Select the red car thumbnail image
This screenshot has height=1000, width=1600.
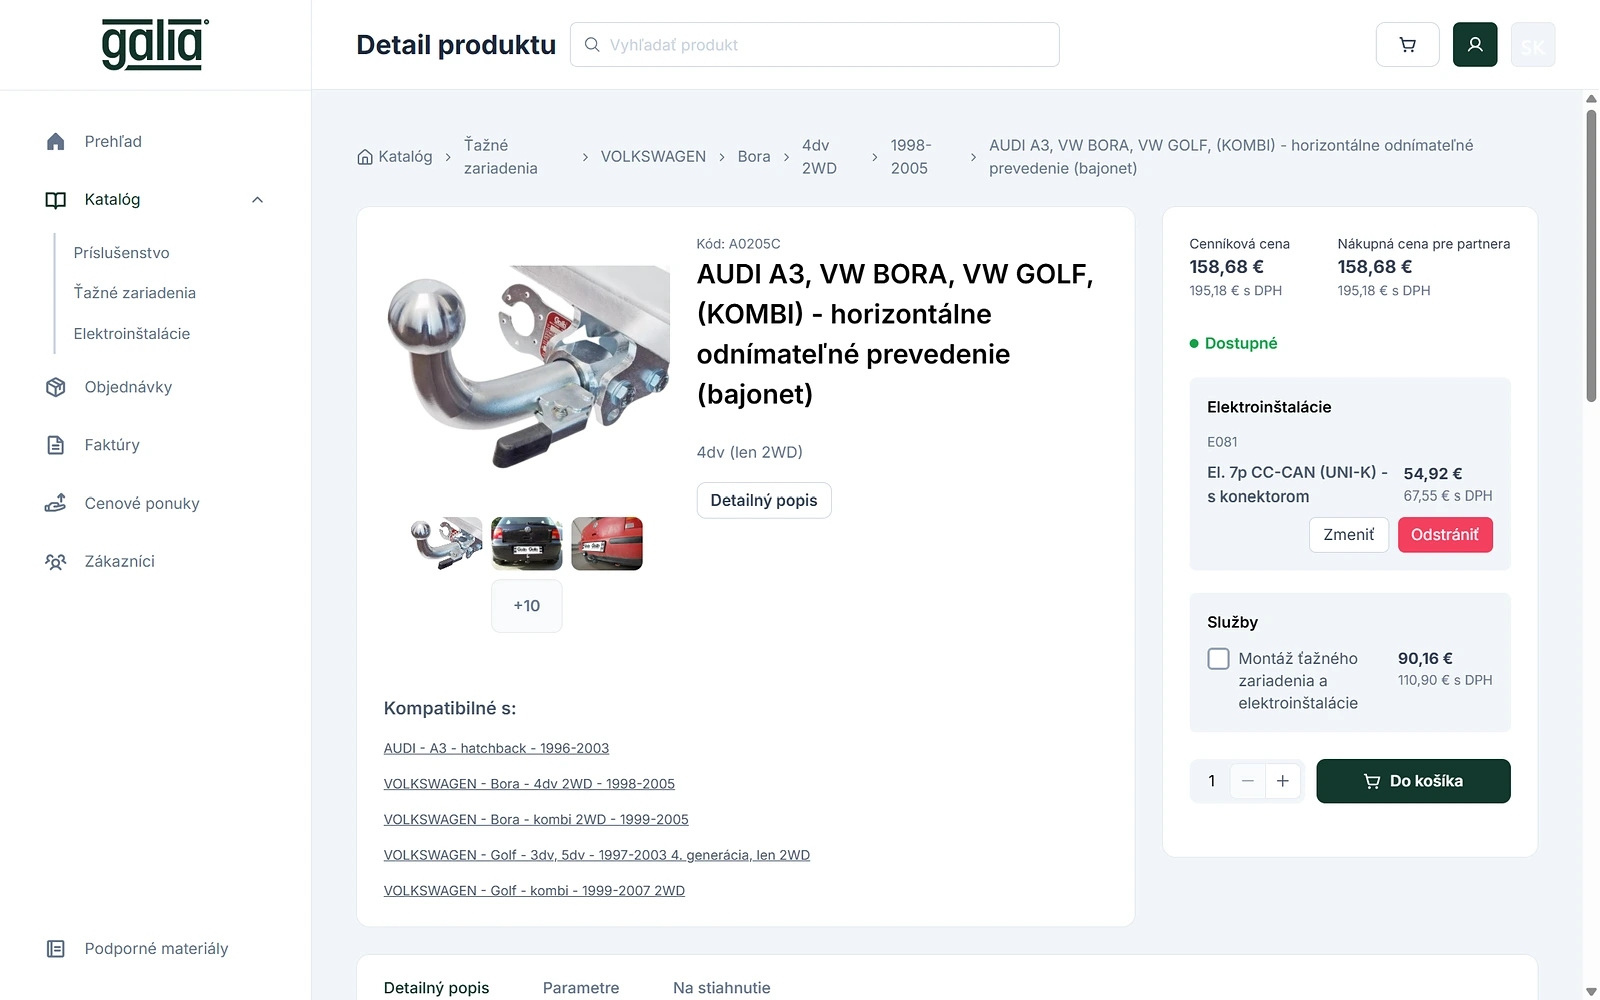(x=607, y=544)
